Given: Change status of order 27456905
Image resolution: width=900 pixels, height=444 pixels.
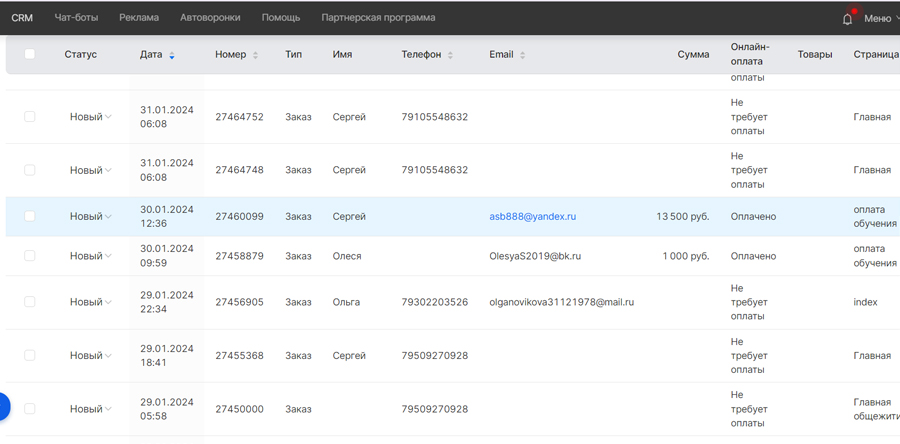Looking at the screenshot, I should [x=90, y=302].
